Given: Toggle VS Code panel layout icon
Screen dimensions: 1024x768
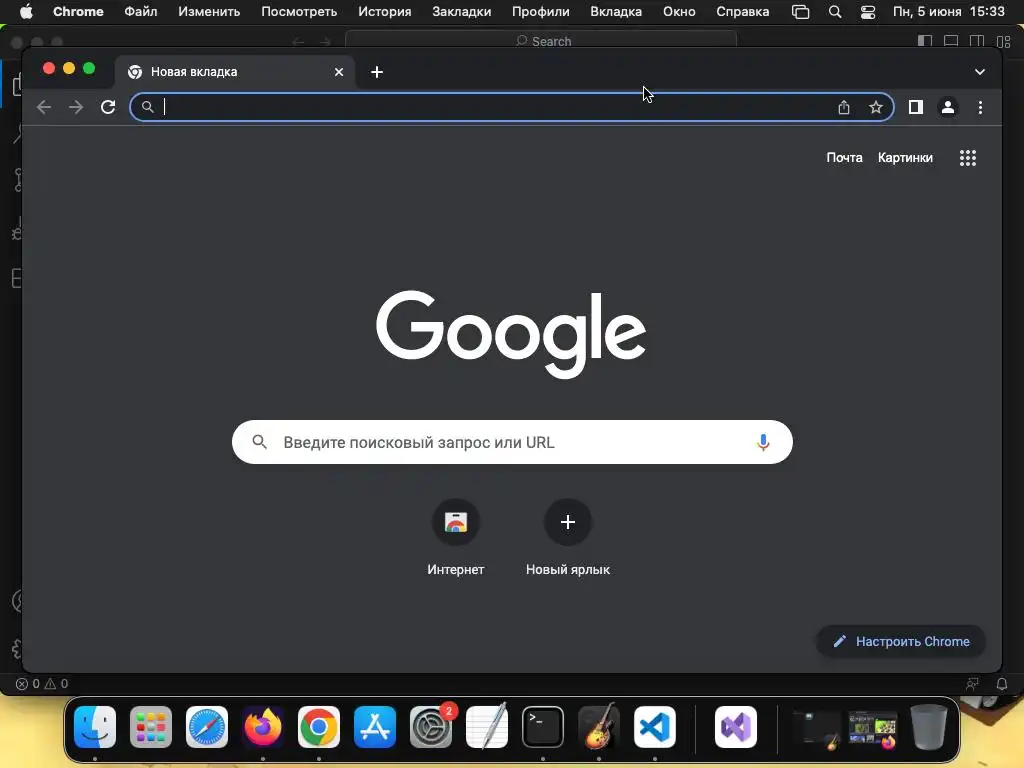Looking at the screenshot, I should tap(951, 41).
